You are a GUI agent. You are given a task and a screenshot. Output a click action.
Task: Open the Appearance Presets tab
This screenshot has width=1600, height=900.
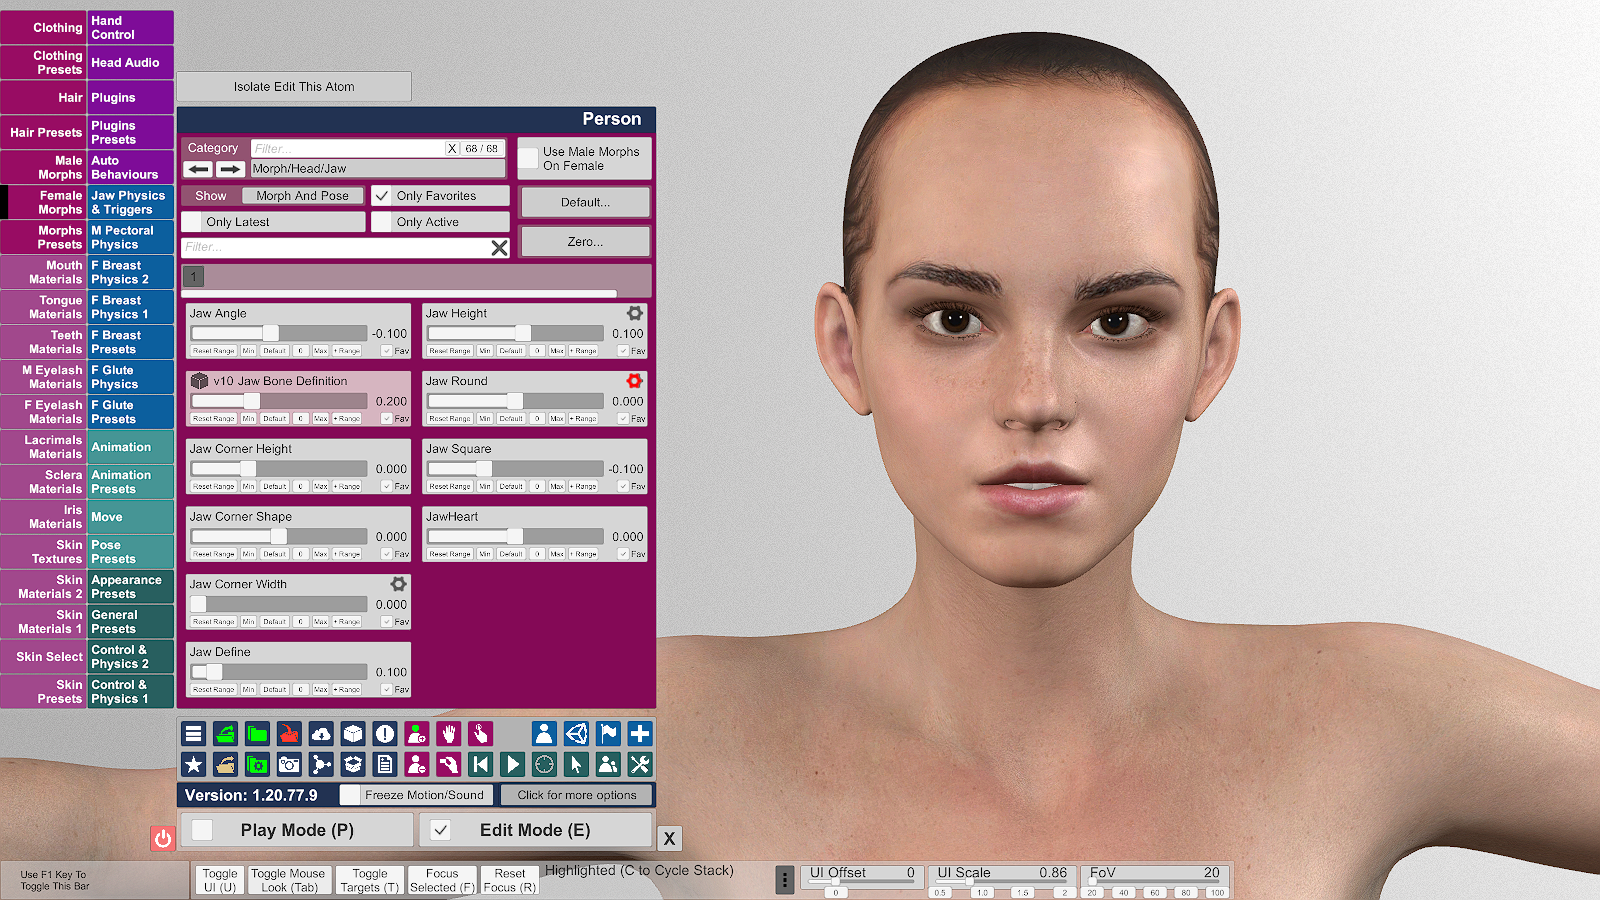pyautogui.click(x=131, y=587)
